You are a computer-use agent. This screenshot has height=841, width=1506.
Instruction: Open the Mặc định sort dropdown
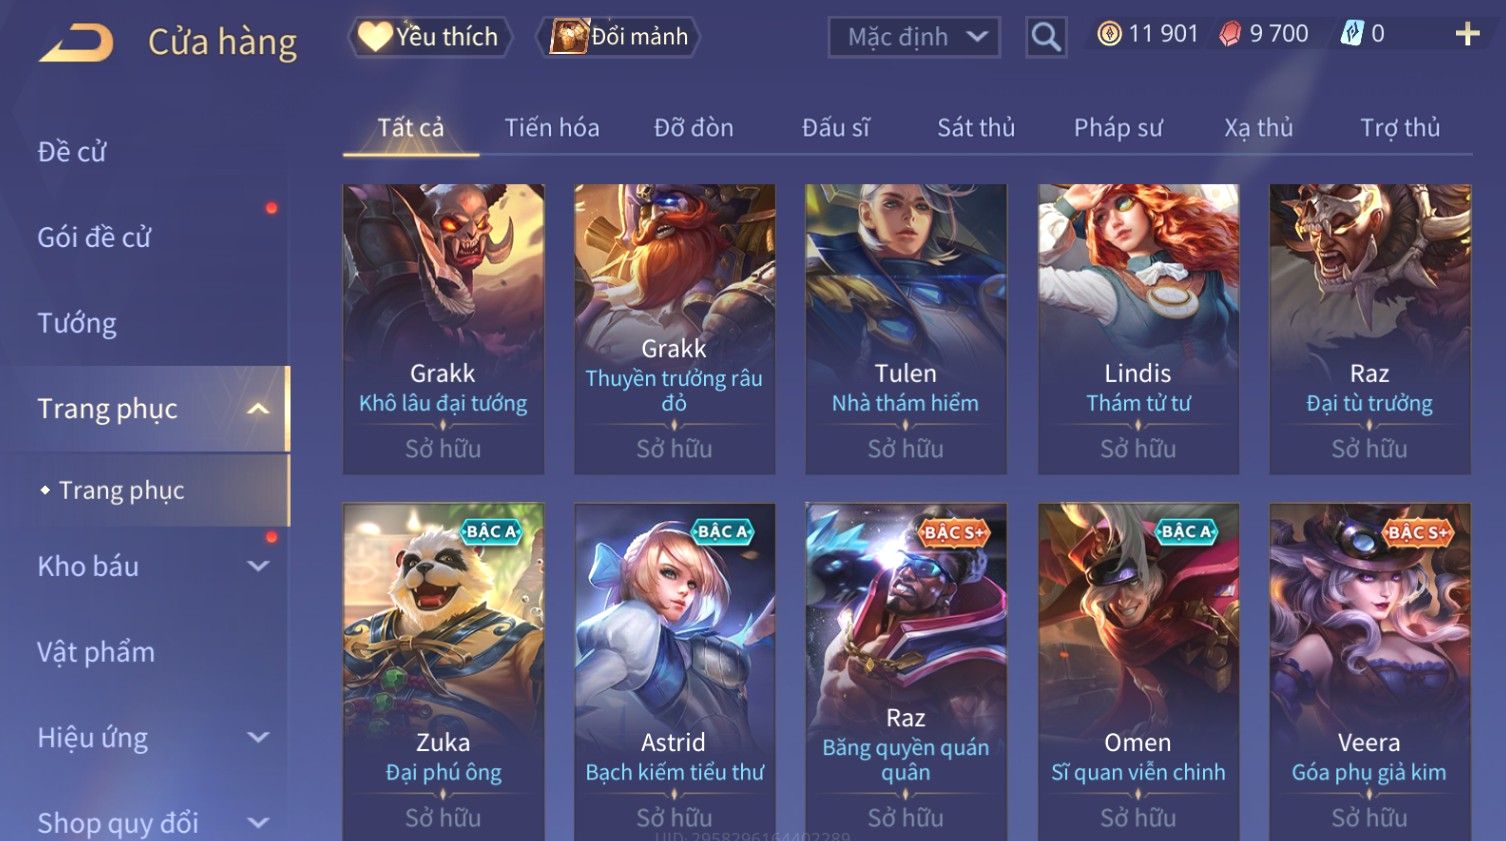[914, 38]
